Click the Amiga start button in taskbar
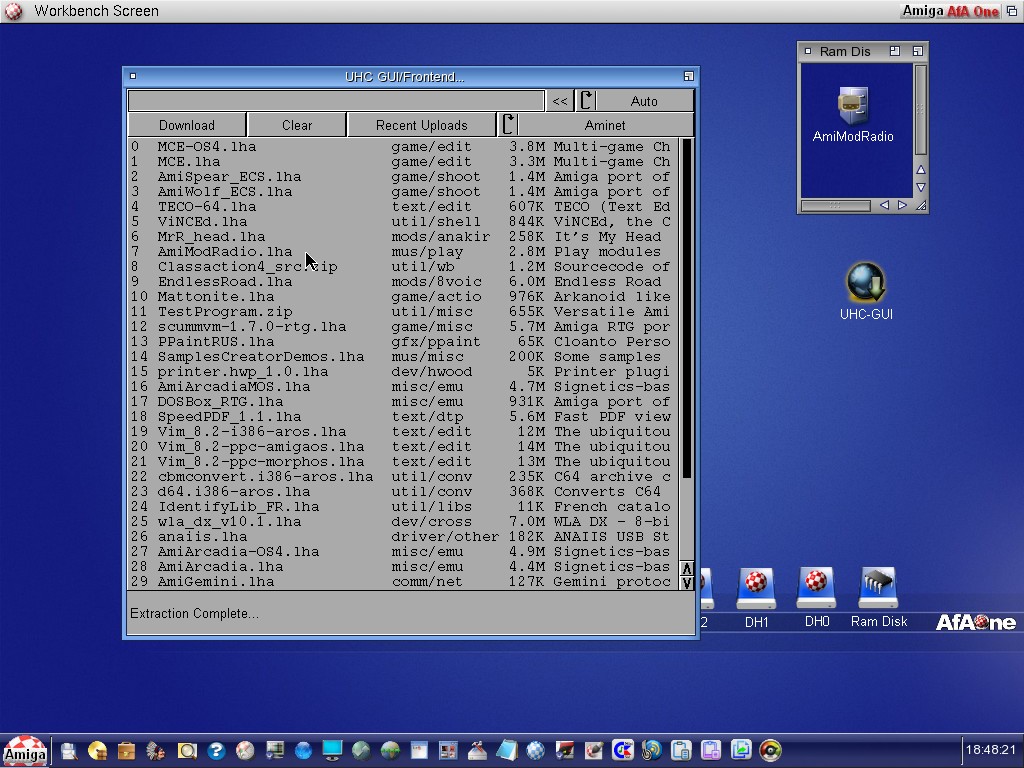Screen dimensions: 1024x768 pyautogui.click(x=24, y=751)
